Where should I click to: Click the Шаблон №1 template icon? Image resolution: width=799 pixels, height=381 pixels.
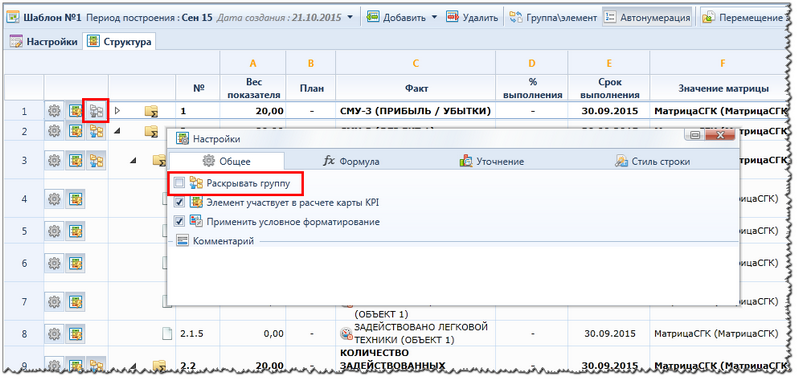(x=13, y=17)
